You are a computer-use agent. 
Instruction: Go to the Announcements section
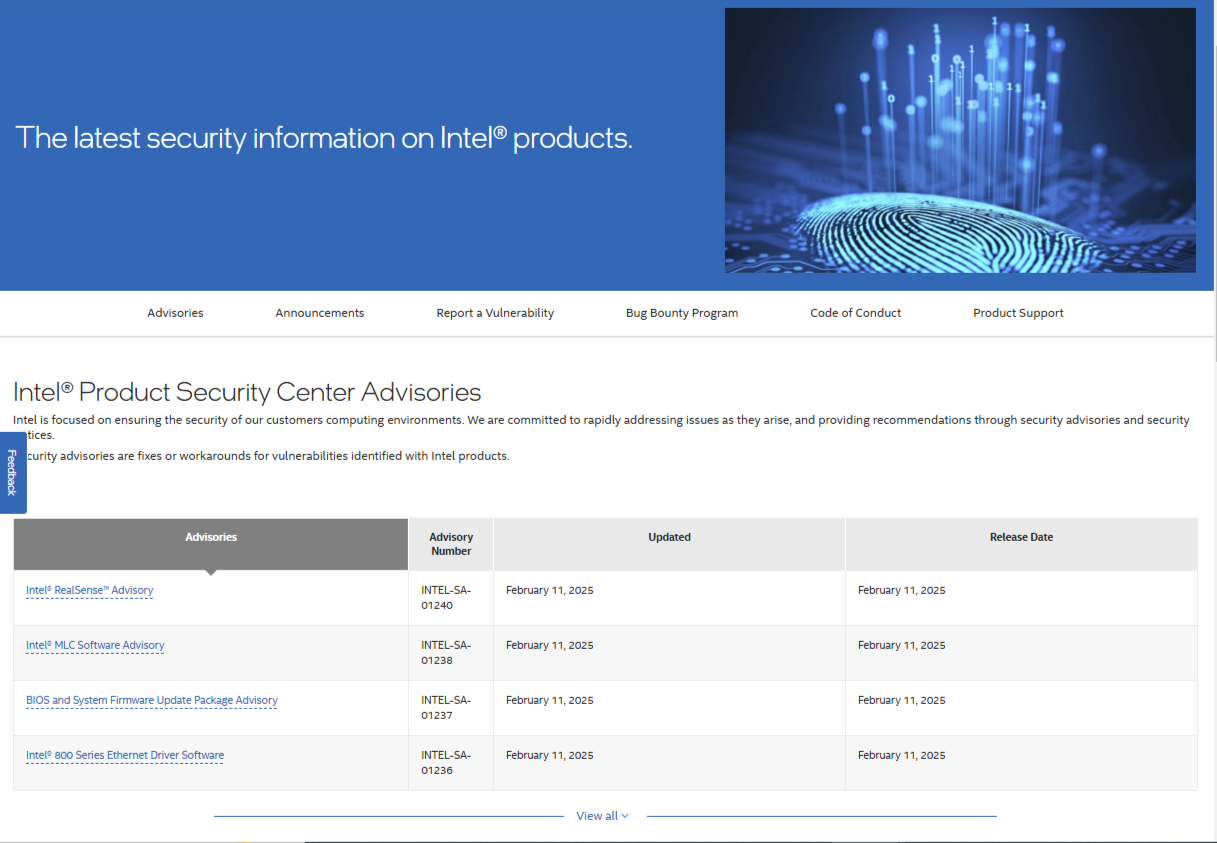coord(320,313)
